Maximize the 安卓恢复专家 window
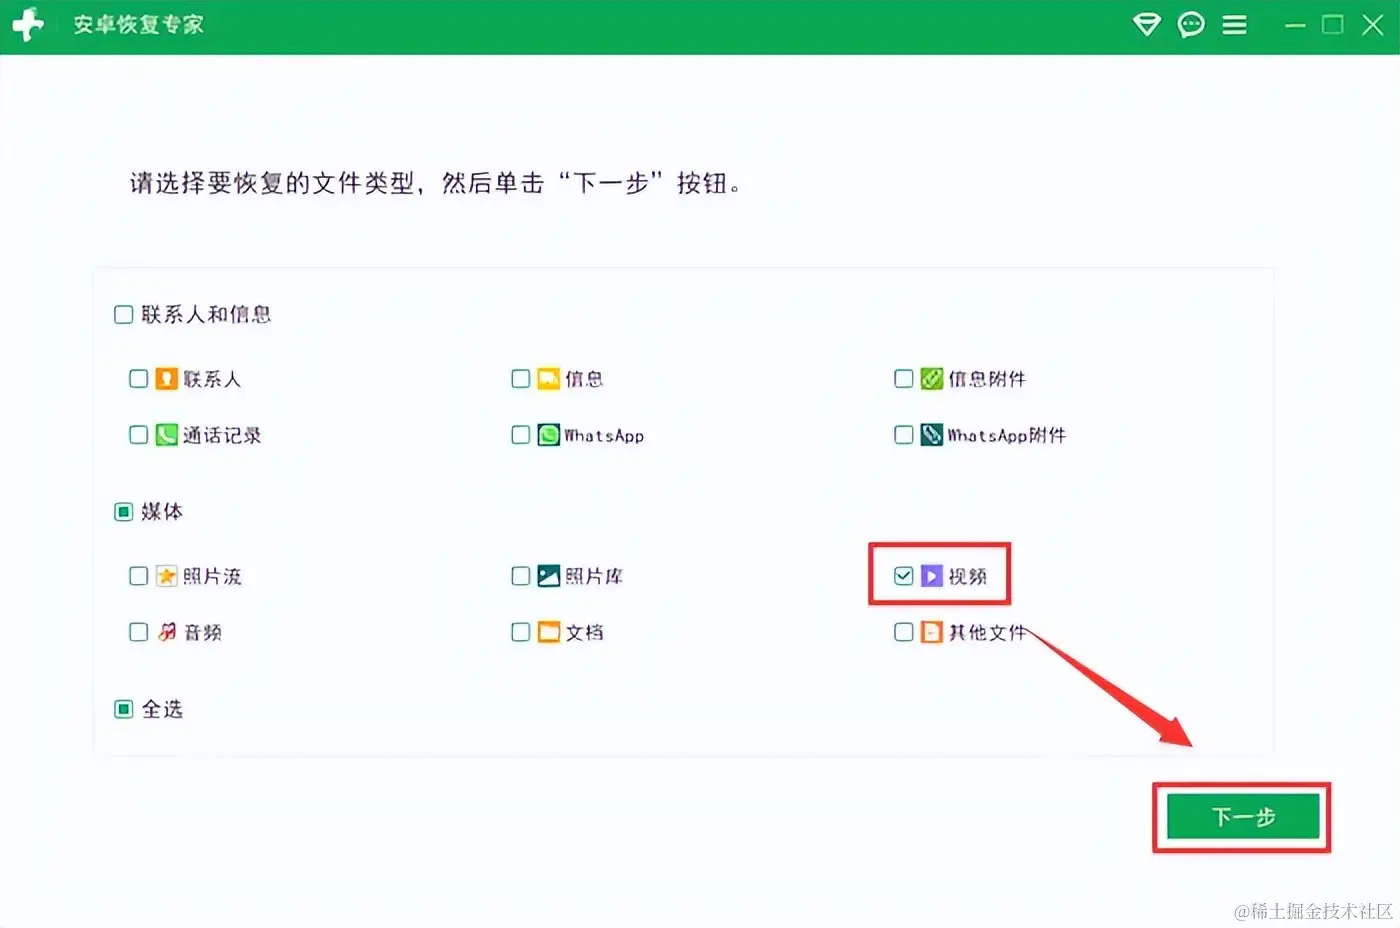The height and width of the screenshot is (928, 1400). pyautogui.click(x=1332, y=25)
